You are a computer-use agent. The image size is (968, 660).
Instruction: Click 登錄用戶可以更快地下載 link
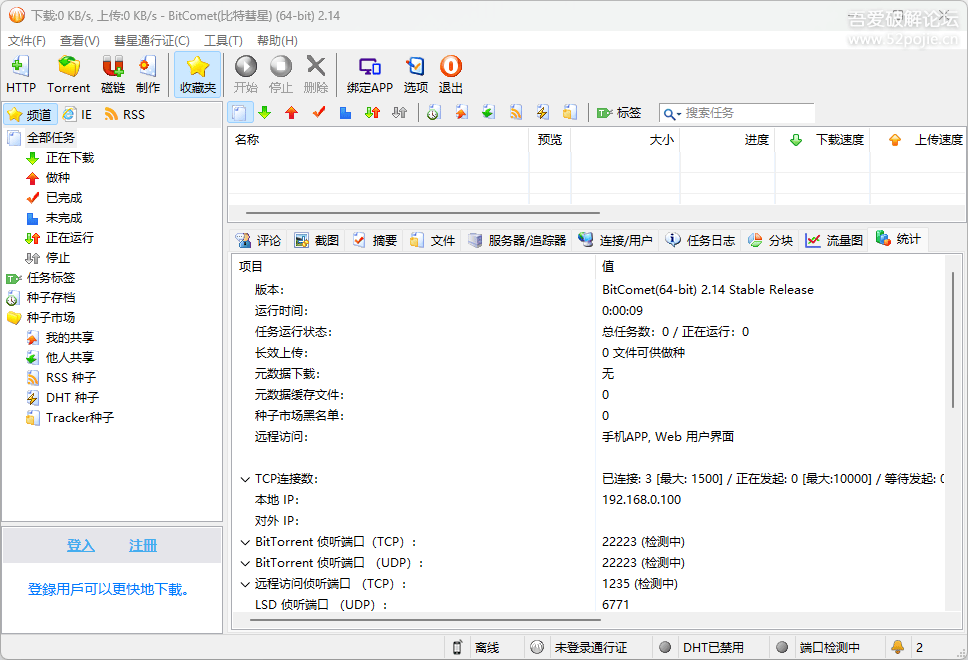[108, 590]
